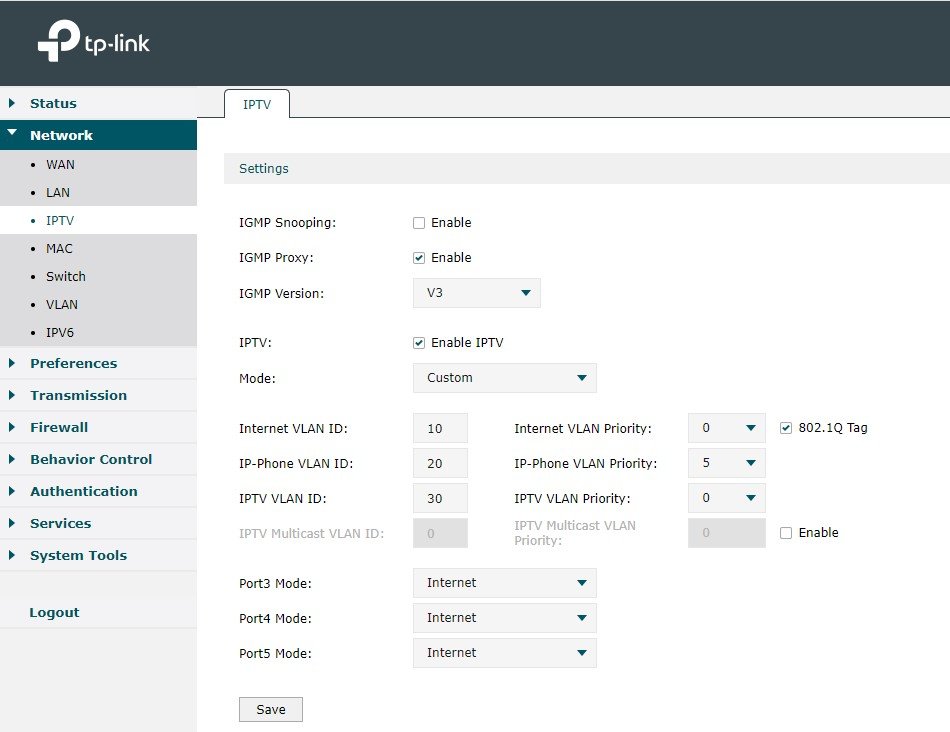This screenshot has width=950, height=732.
Task: Open Internet VLAN Priority dropdown
Action: pyautogui.click(x=726, y=428)
